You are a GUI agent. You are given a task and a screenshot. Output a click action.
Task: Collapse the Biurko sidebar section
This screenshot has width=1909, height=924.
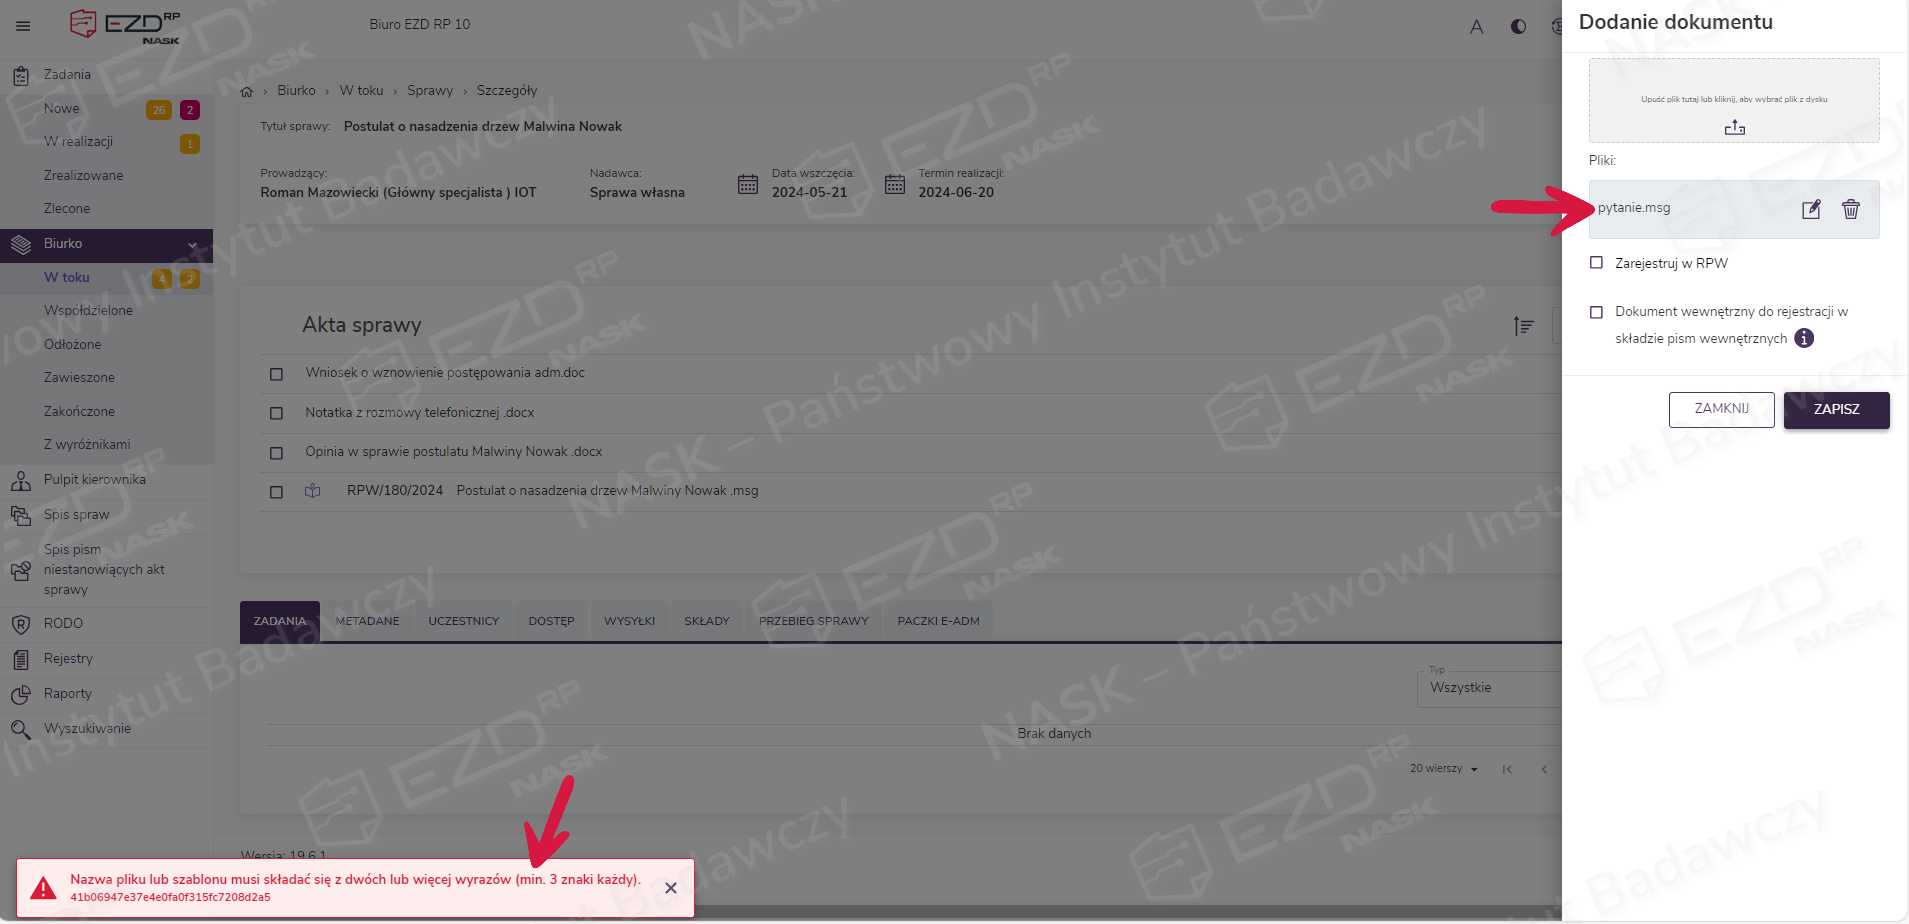192,245
